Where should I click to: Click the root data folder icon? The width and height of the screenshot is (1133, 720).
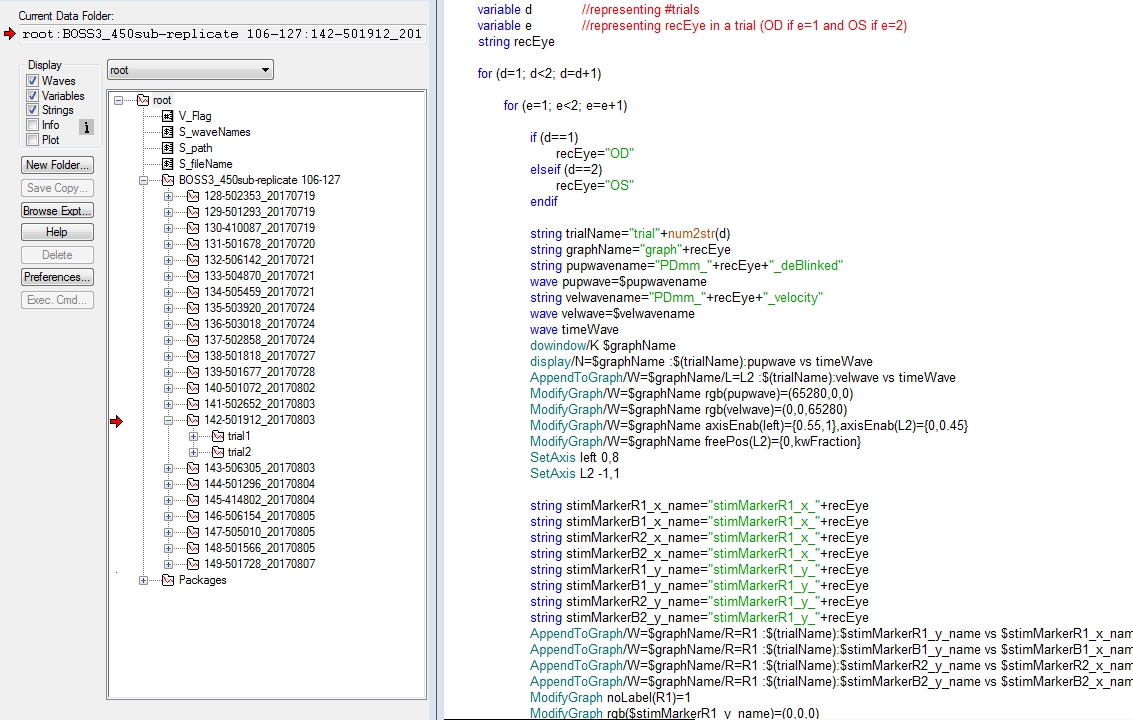click(x=142, y=100)
